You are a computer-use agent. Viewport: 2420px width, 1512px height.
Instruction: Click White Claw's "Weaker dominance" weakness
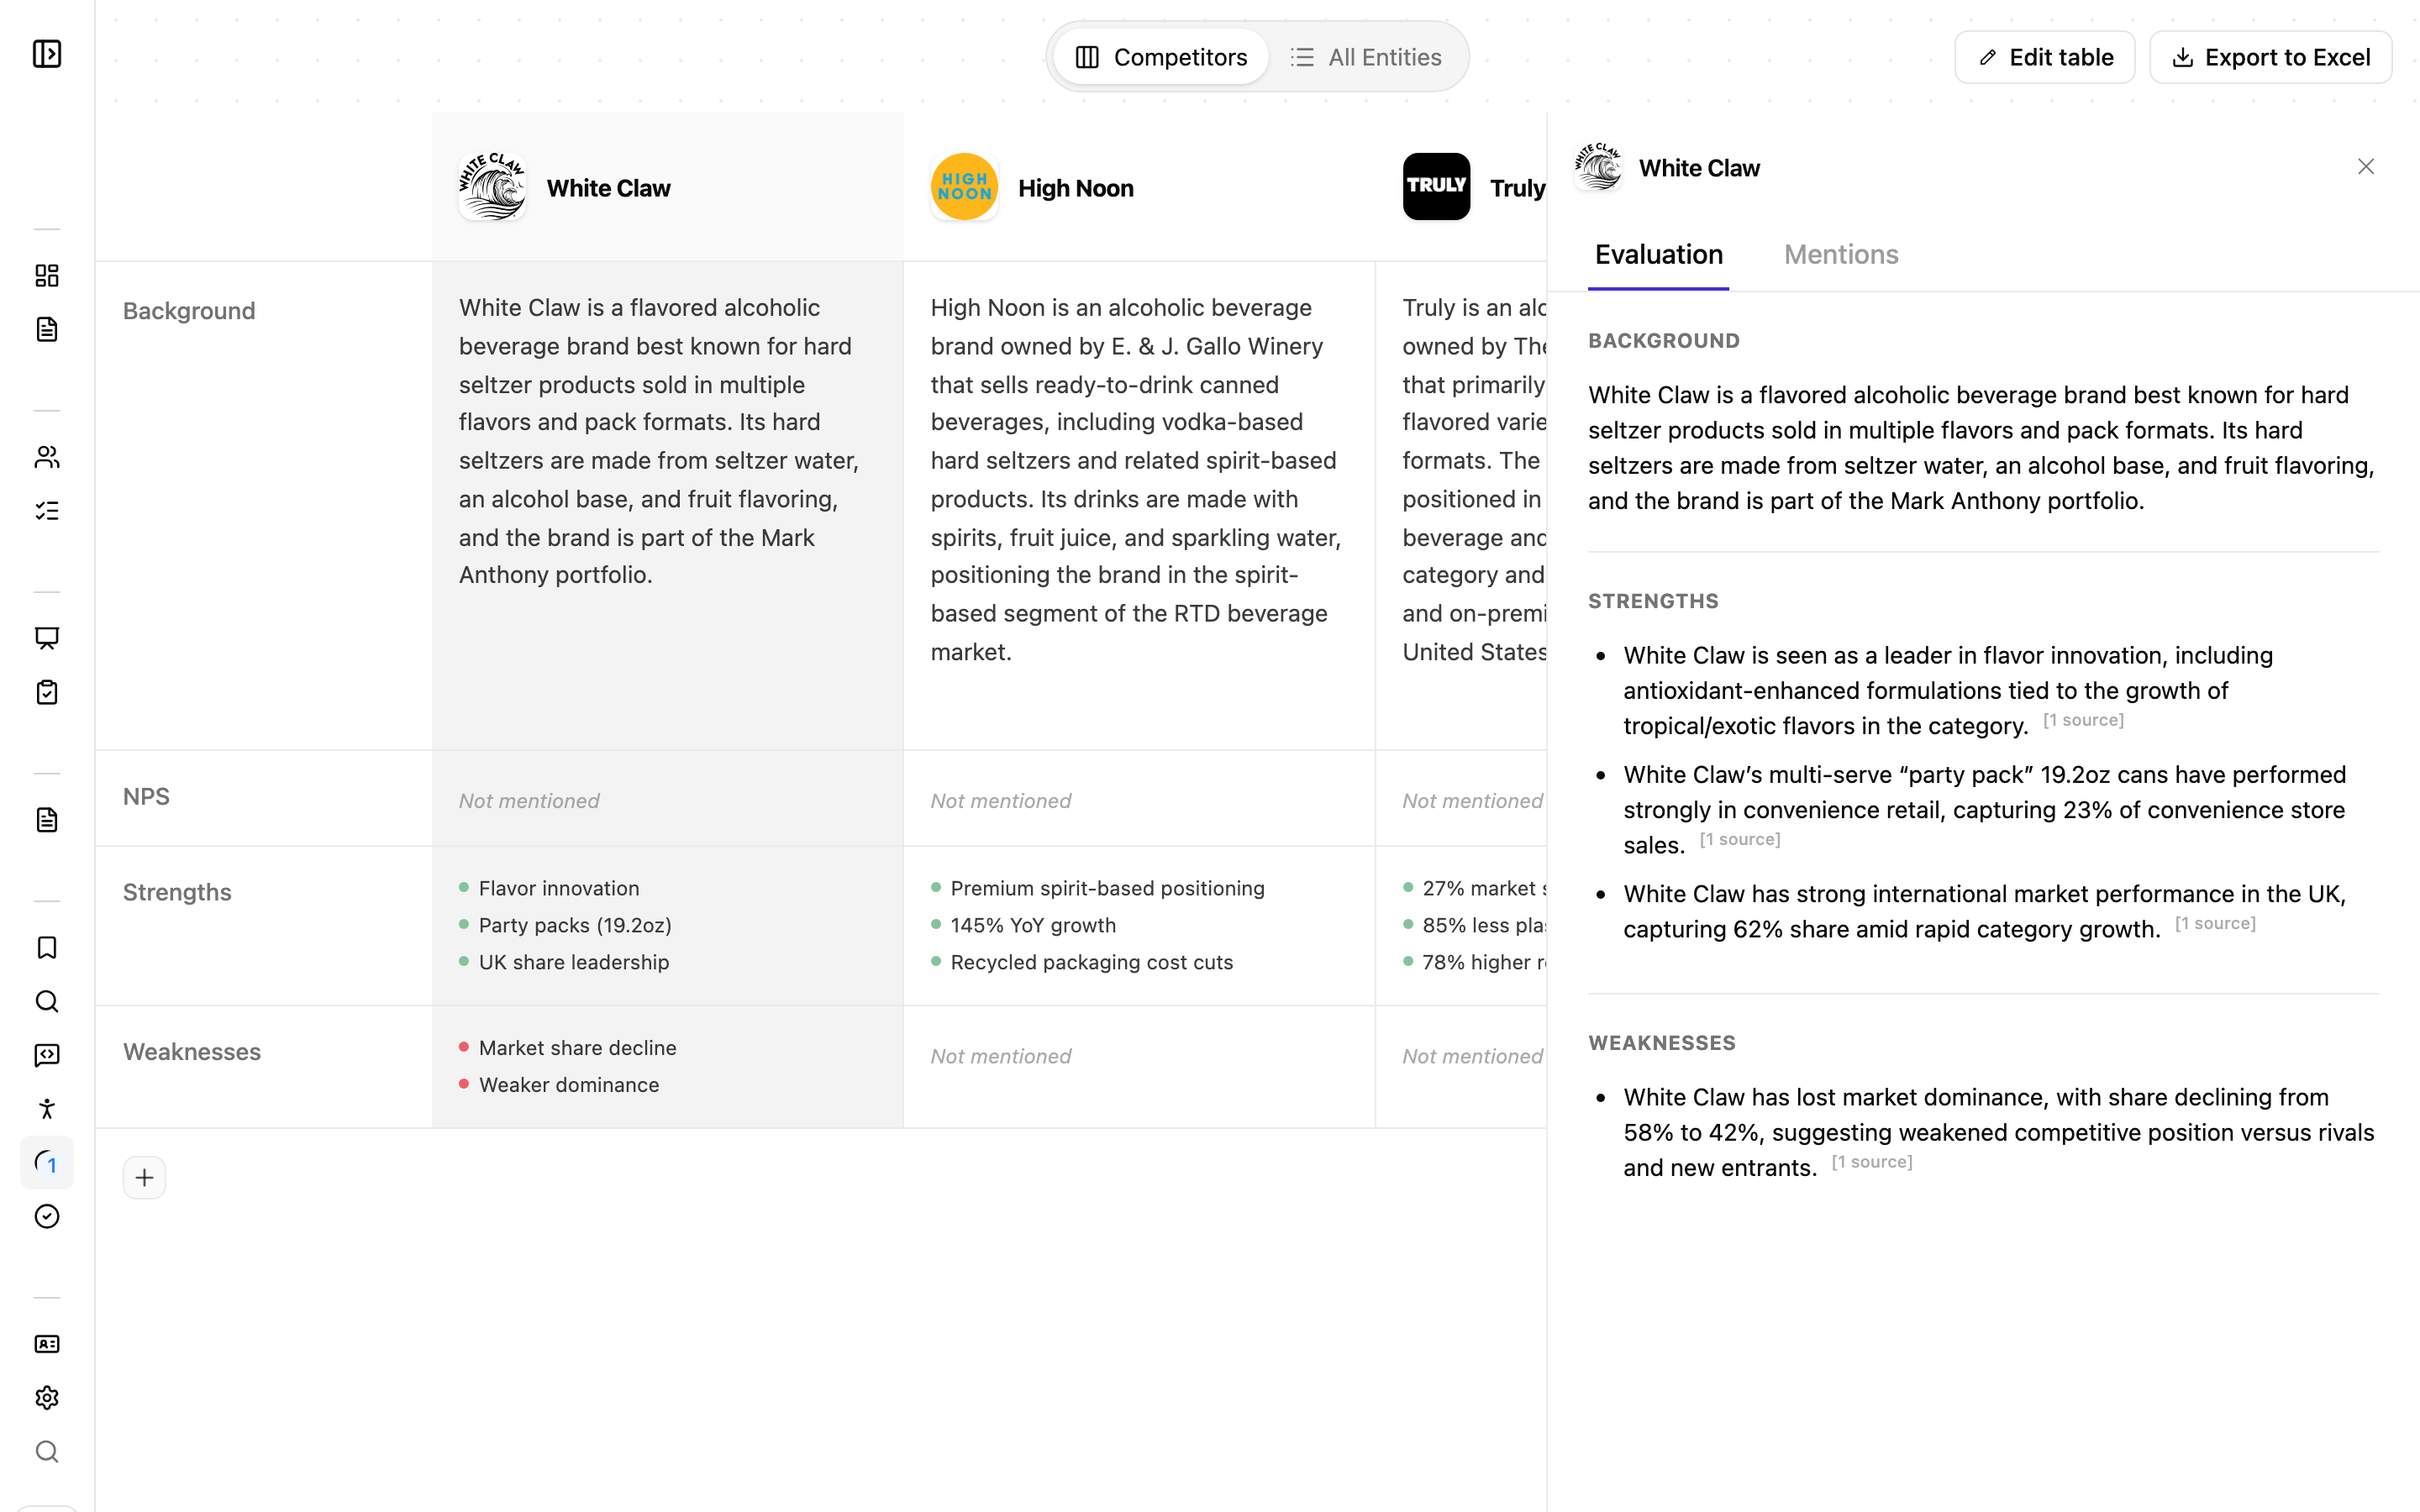[x=569, y=1085]
